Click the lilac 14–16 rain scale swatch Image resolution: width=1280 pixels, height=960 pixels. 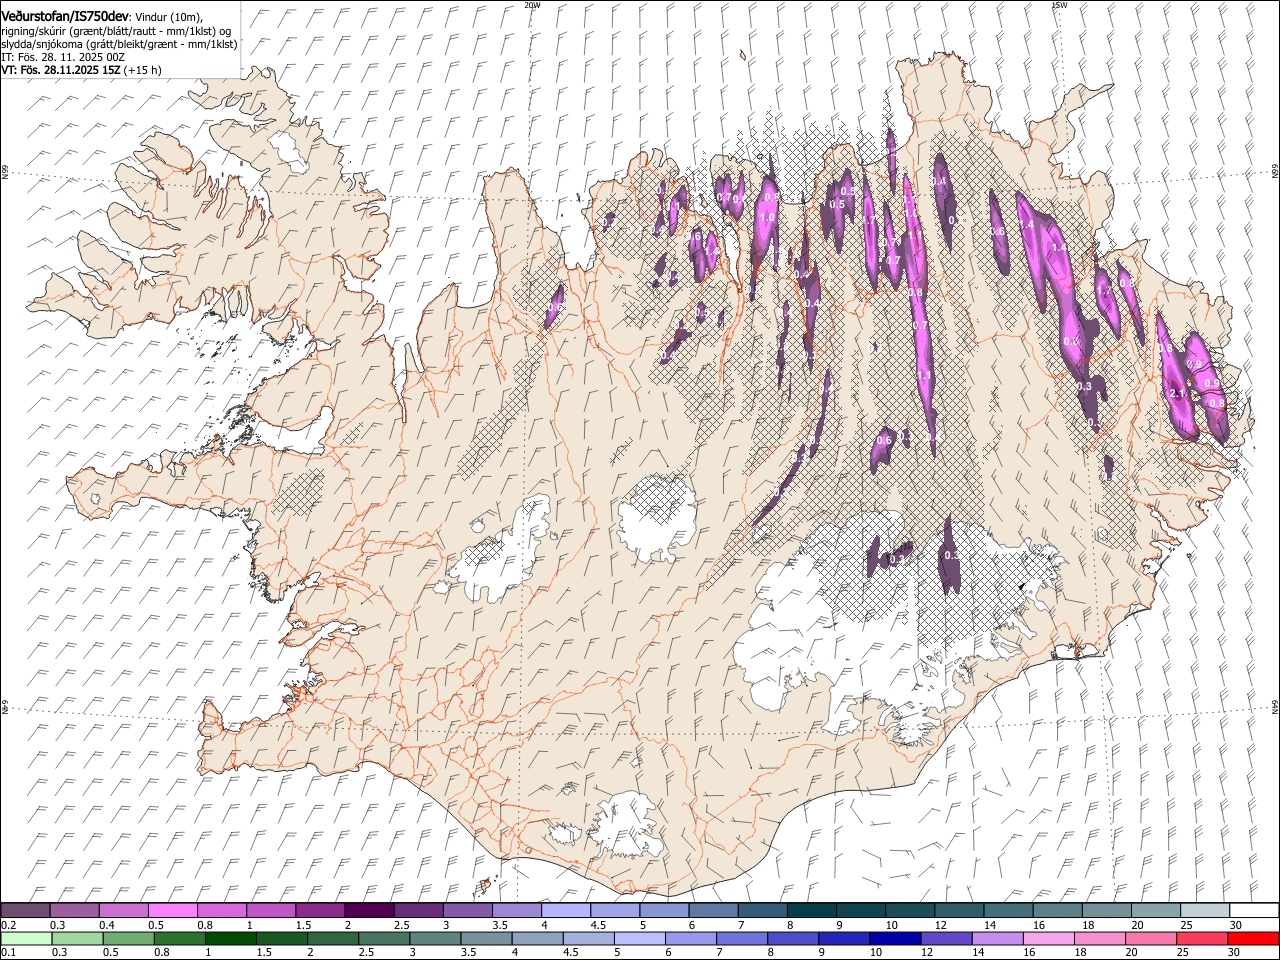click(998, 938)
